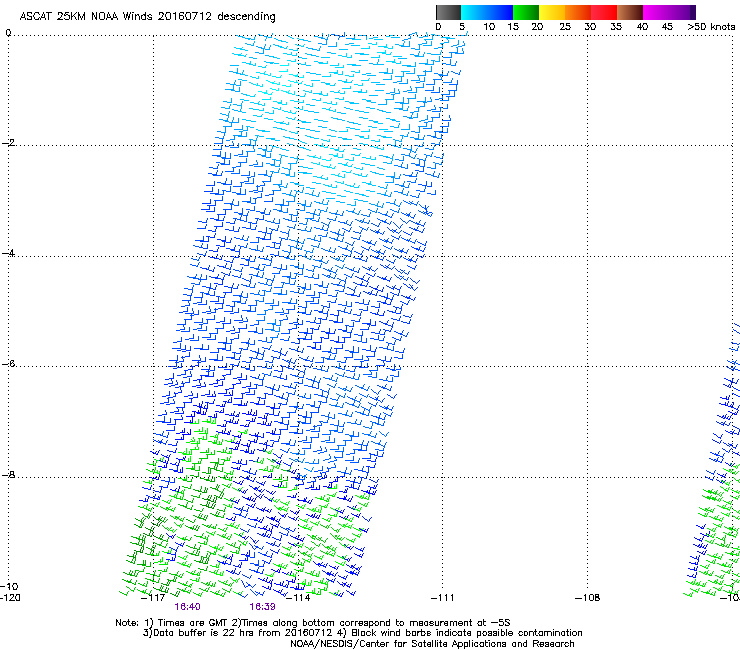The image size is (740, 650).
Task: Click the 'NOAA/NESDIS/Center for Satellite Applications' credit line
Action: (432, 644)
